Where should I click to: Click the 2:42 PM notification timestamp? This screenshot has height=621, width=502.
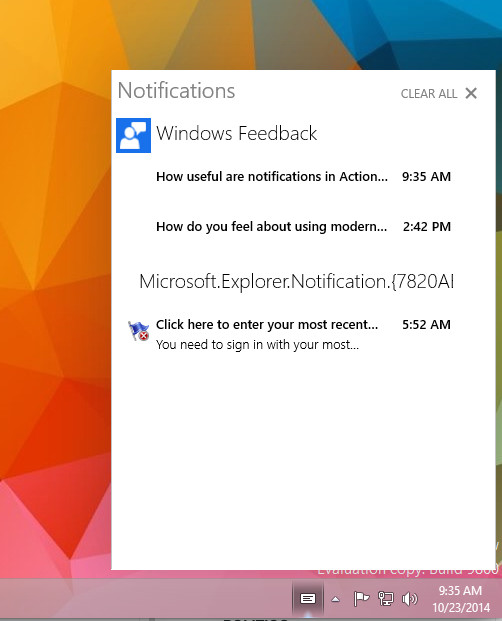point(427,227)
